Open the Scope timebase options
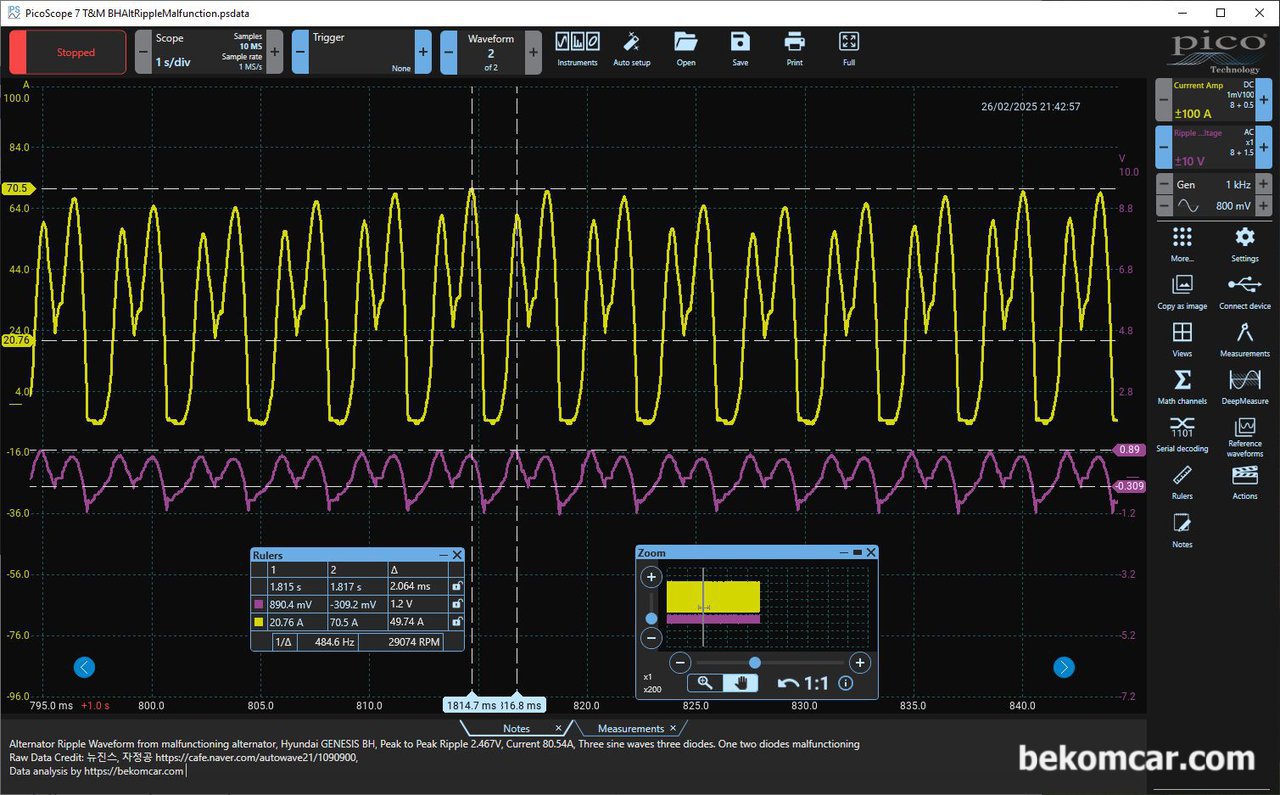Image resolution: width=1280 pixels, height=795 pixels. tap(209, 52)
